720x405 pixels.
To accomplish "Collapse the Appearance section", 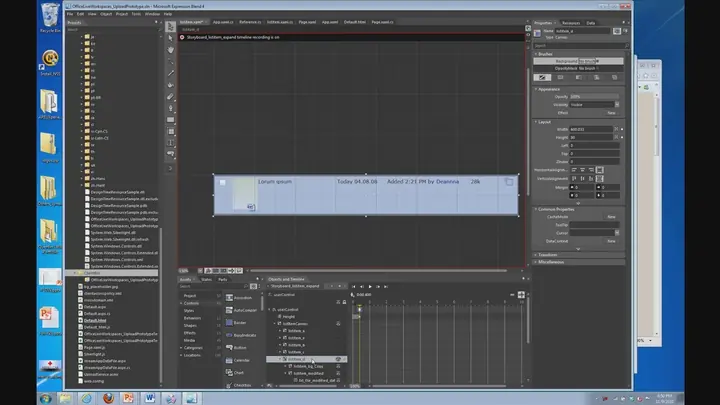I will click(536, 89).
